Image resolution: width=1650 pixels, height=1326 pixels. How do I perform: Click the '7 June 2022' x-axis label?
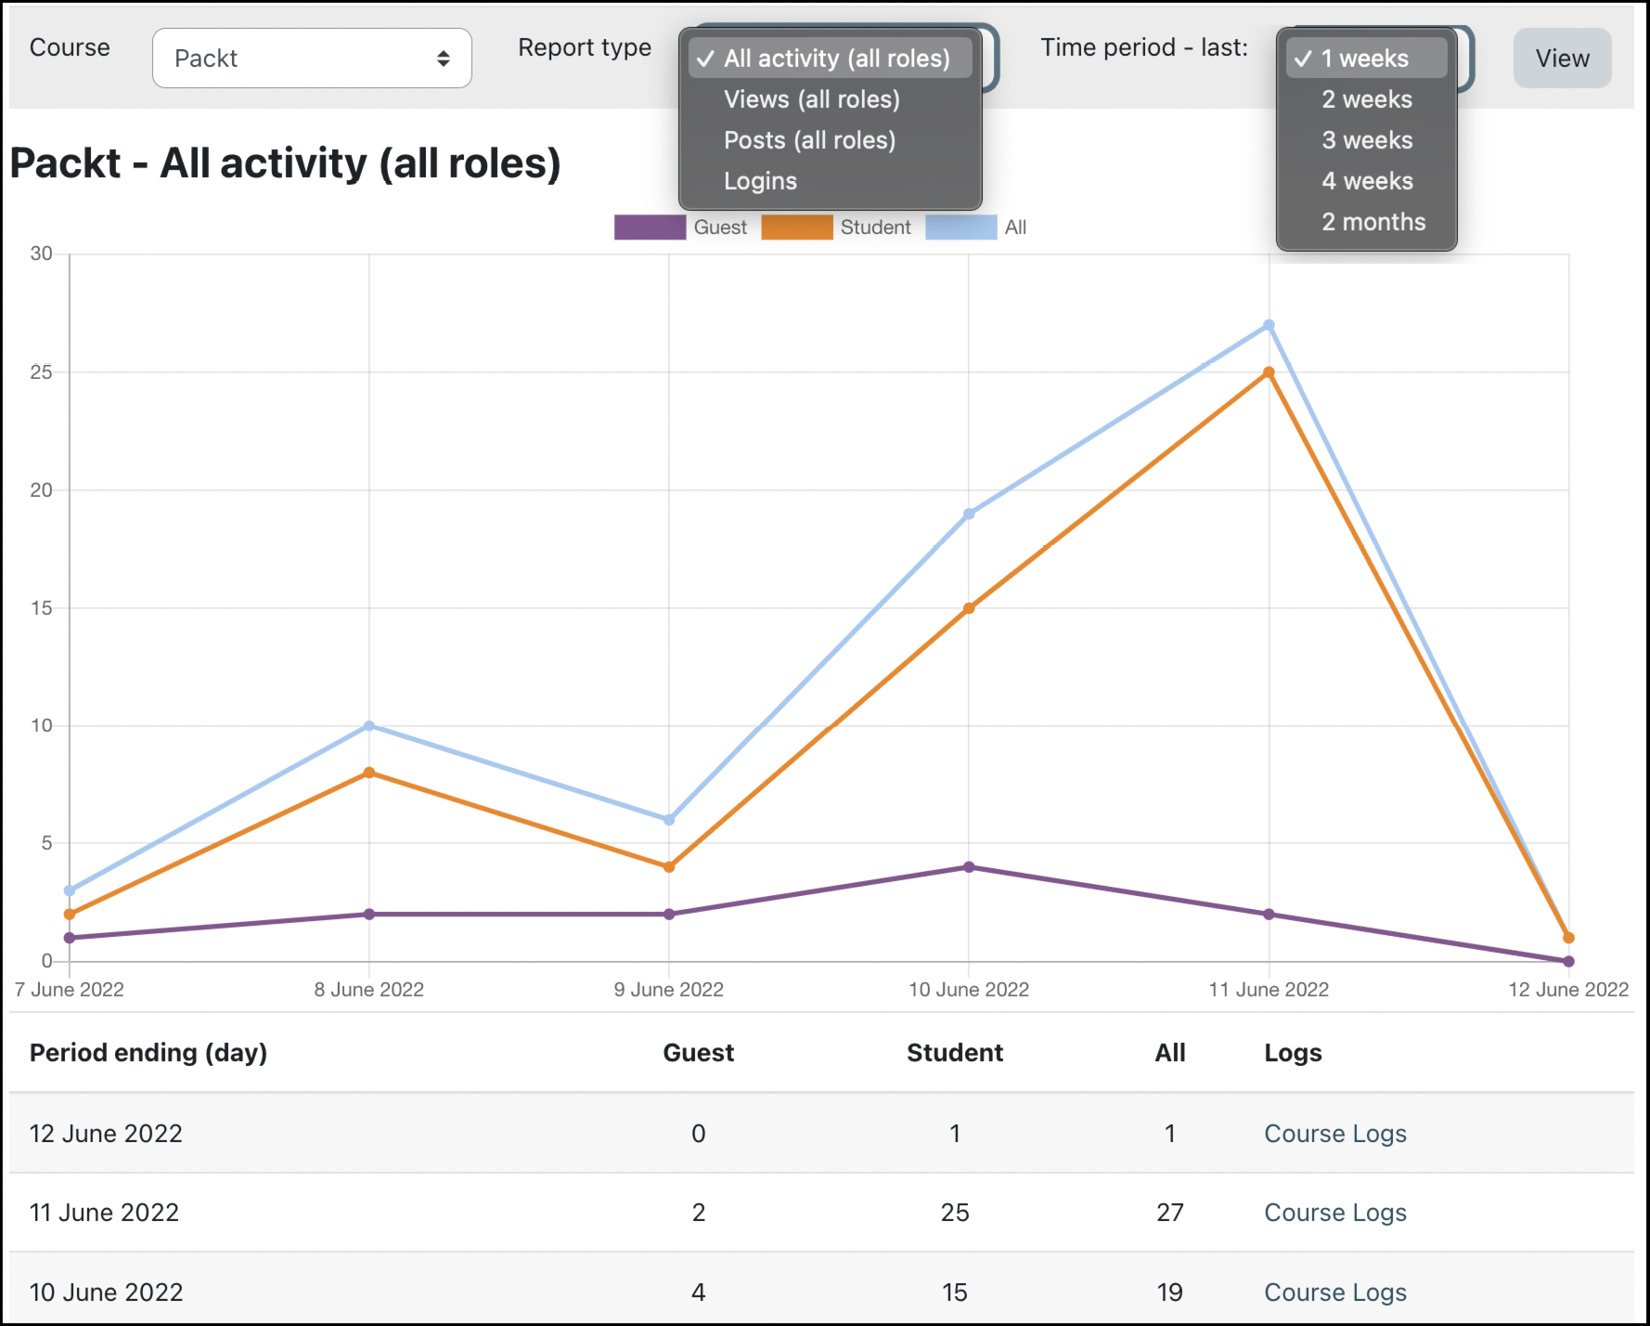69,989
